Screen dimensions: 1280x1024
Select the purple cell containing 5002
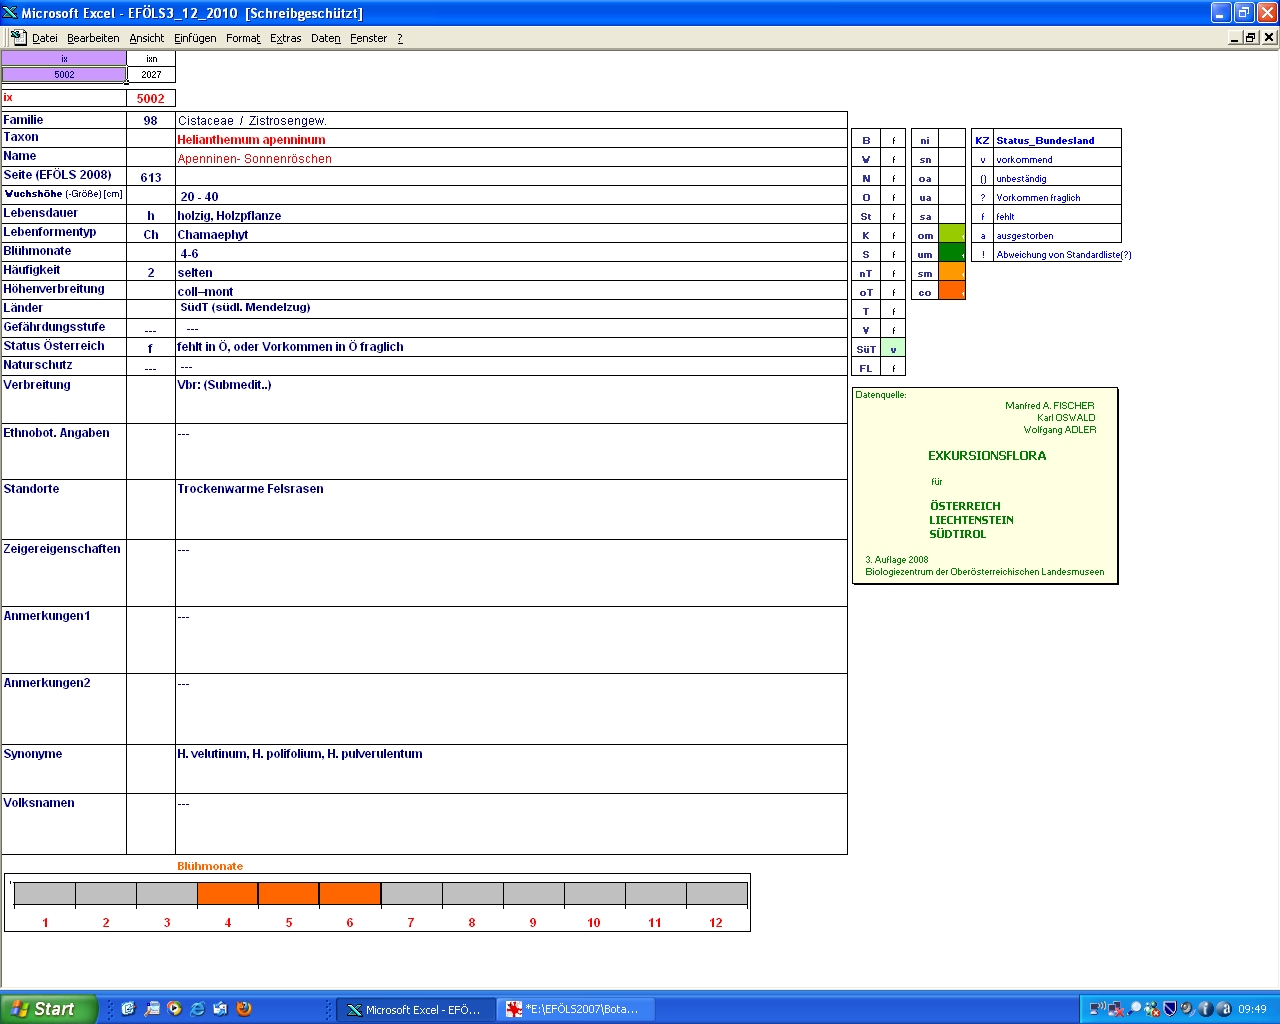pos(64,75)
